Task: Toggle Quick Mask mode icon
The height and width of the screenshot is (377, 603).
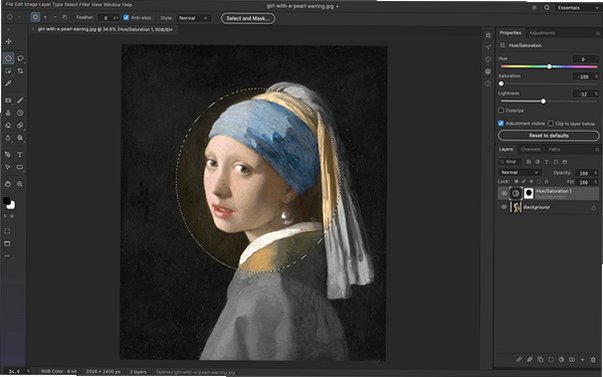Action: [x=8, y=231]
